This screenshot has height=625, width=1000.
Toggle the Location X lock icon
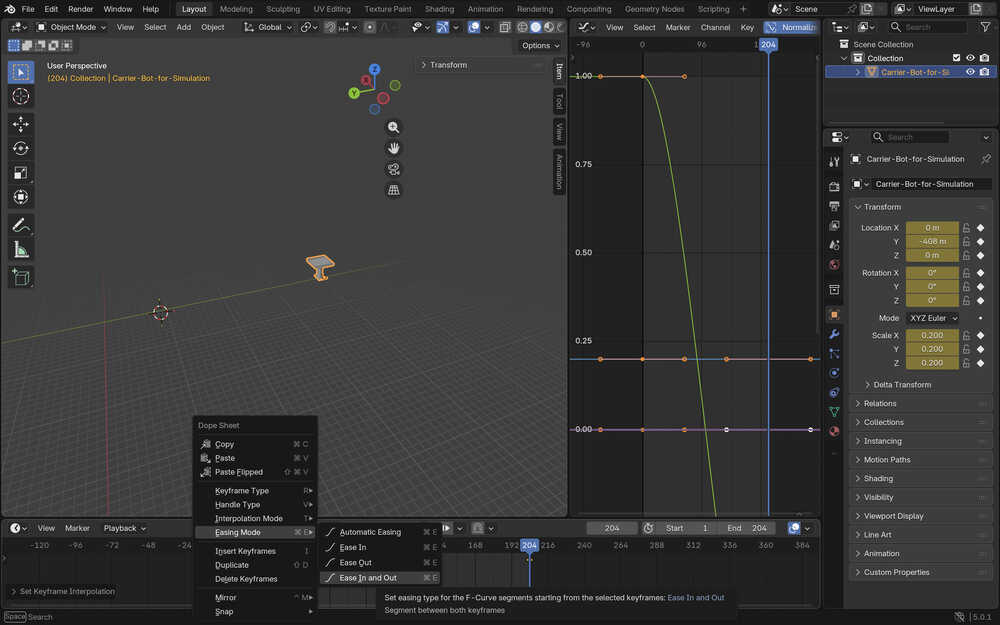(966, 228)
